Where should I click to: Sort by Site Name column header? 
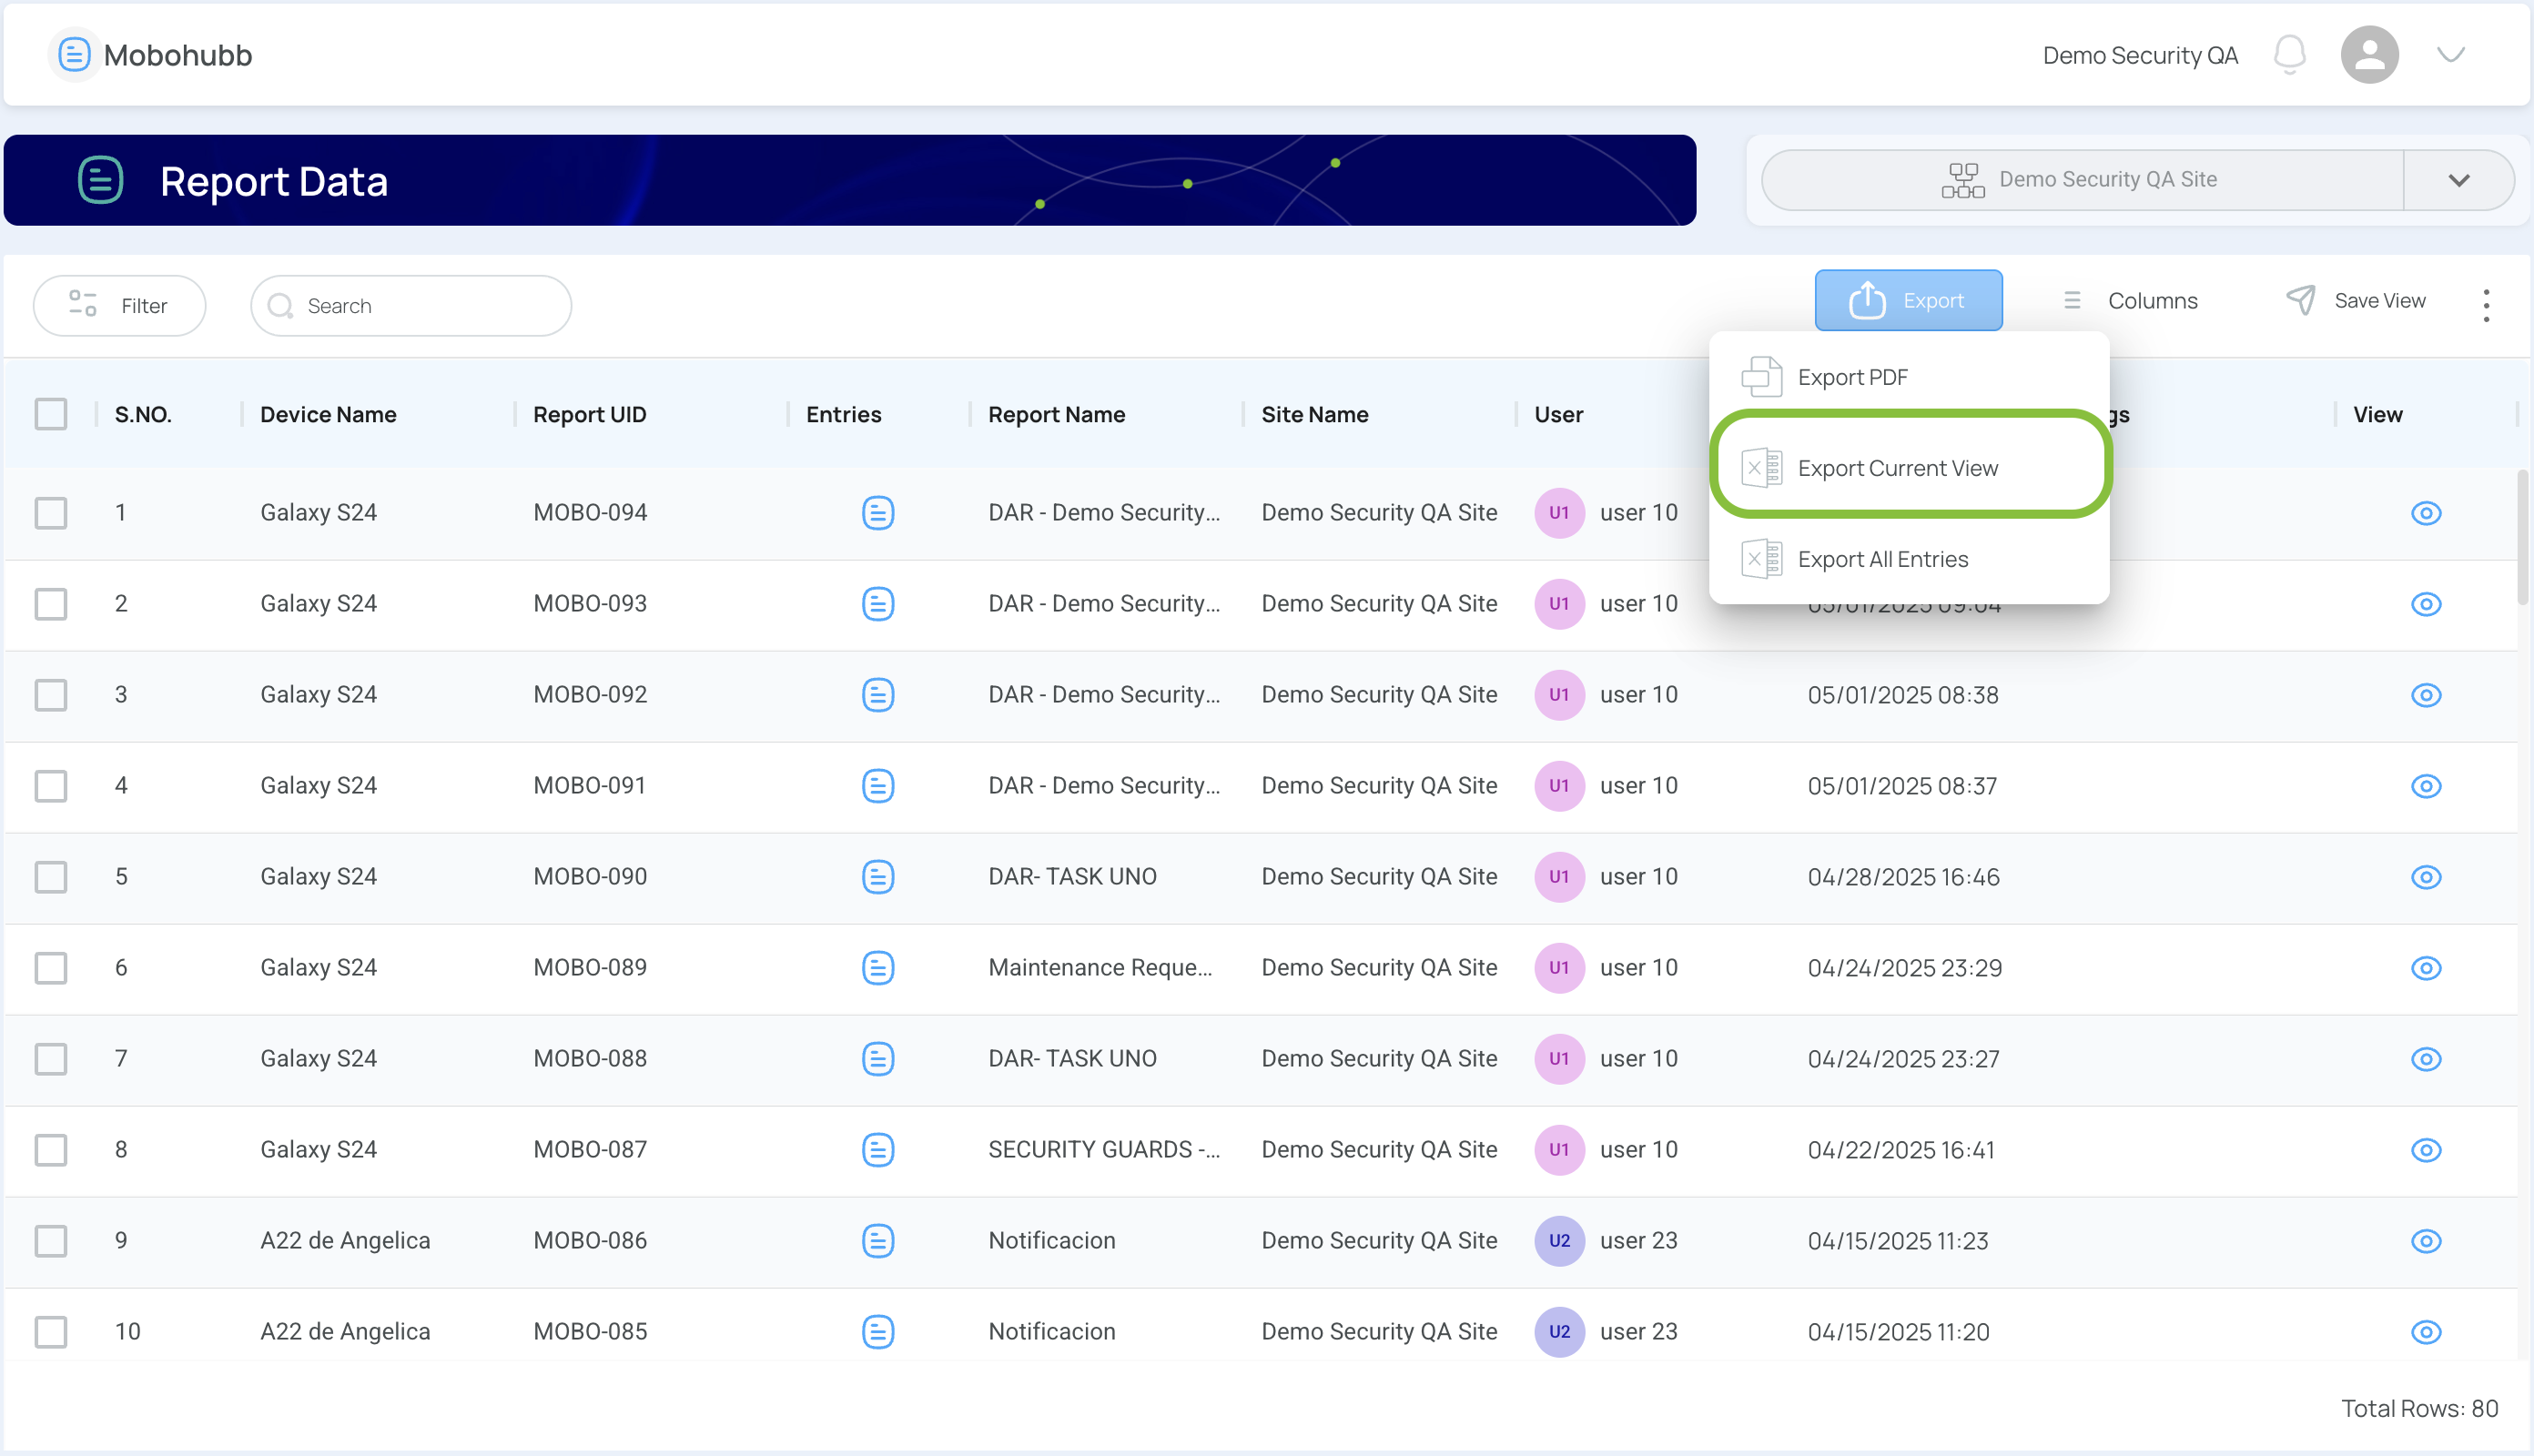pyautogui.click(x=1314, y=414)
